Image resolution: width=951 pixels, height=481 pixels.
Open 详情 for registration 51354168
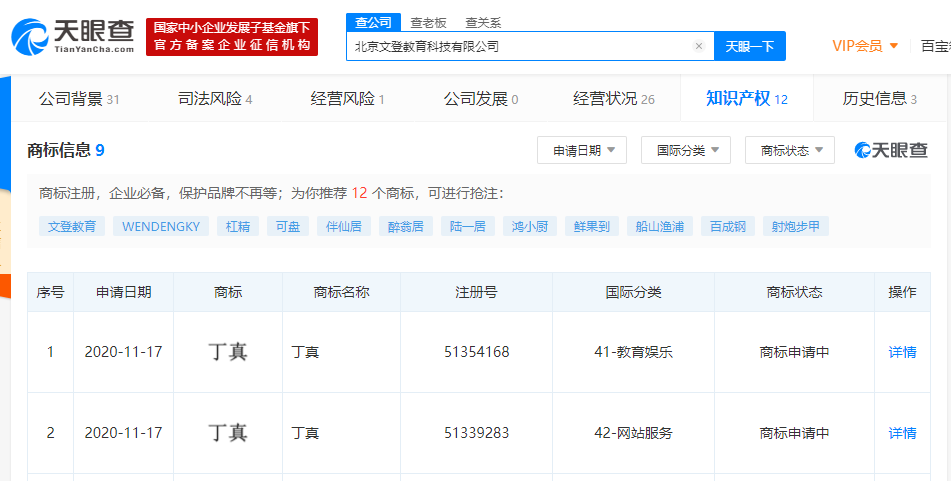tap(902, 352)
